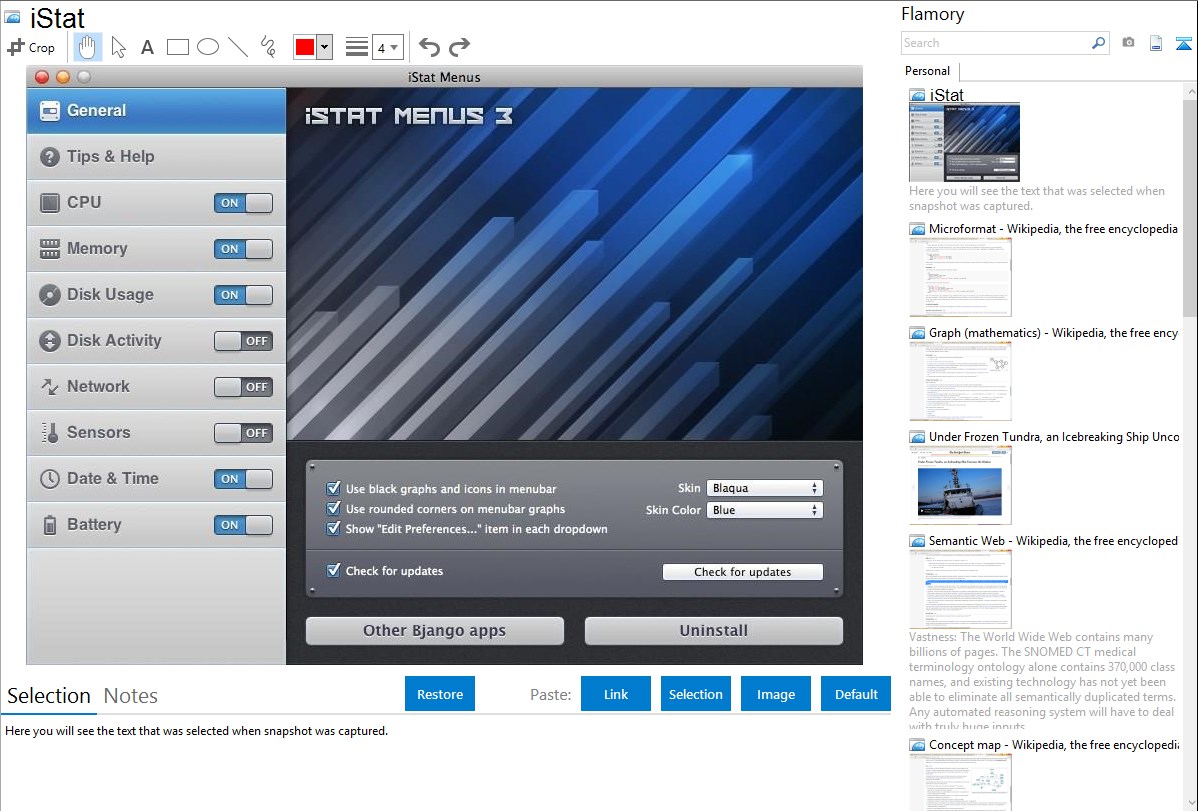Image resolution: width=1198 pixels, height=811 pixels.
Task: Redo the last edit
Action: click(459, 47)
